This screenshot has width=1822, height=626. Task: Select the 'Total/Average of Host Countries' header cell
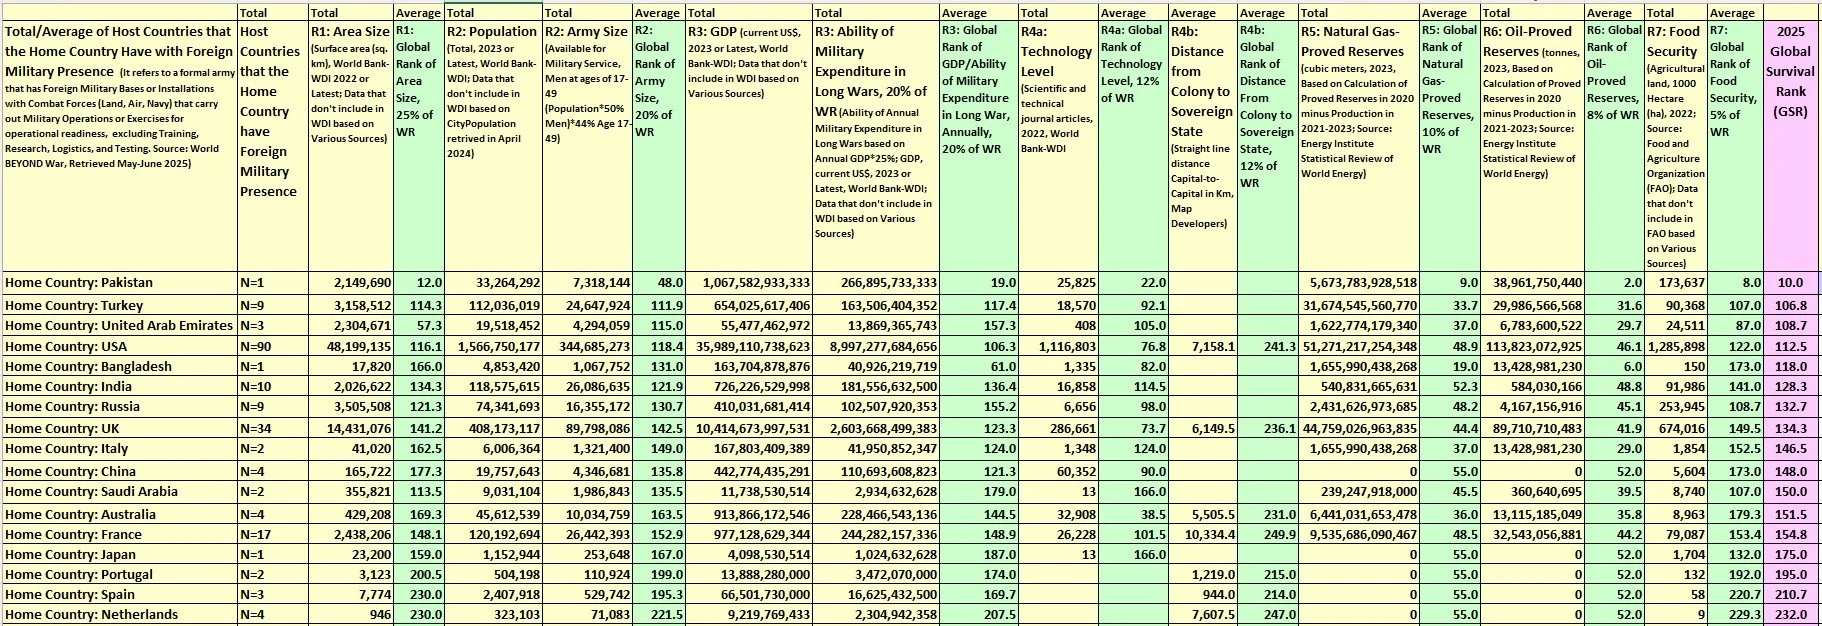(x=119, y=145)
